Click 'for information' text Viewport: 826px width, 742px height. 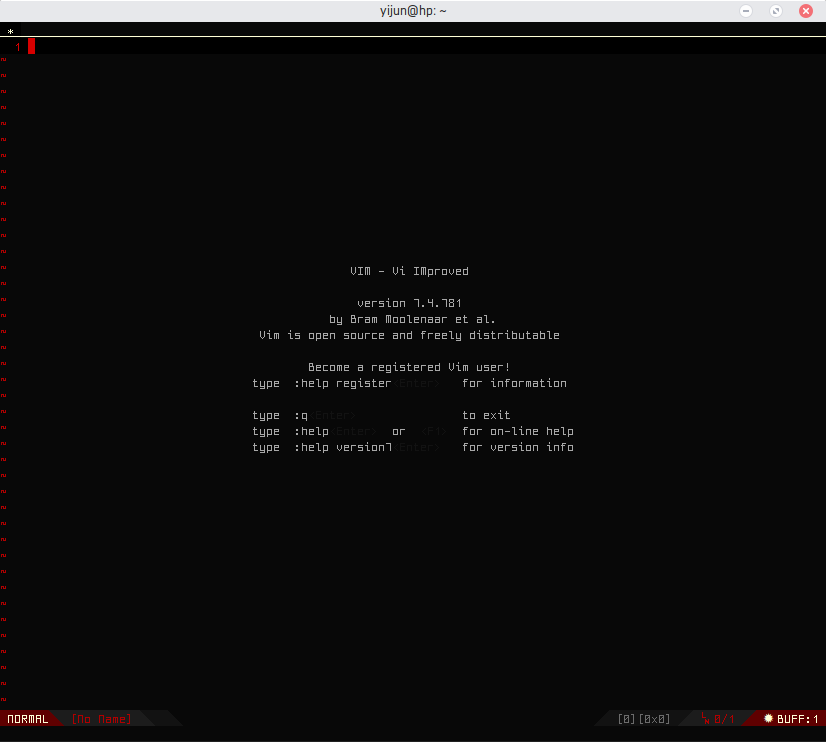tap(514, 383)
